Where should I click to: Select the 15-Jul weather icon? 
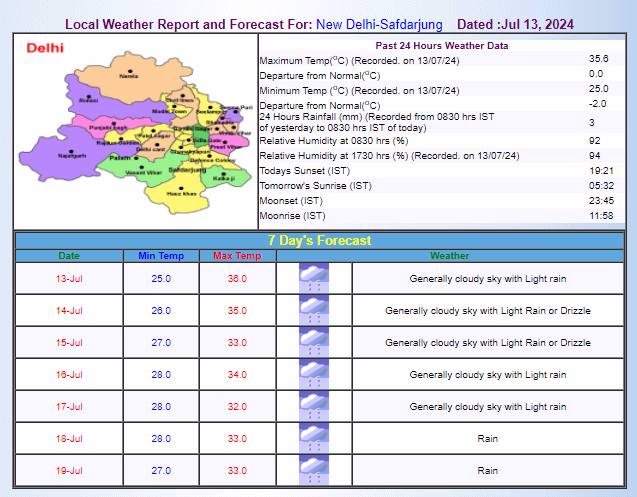pos(314,342)
